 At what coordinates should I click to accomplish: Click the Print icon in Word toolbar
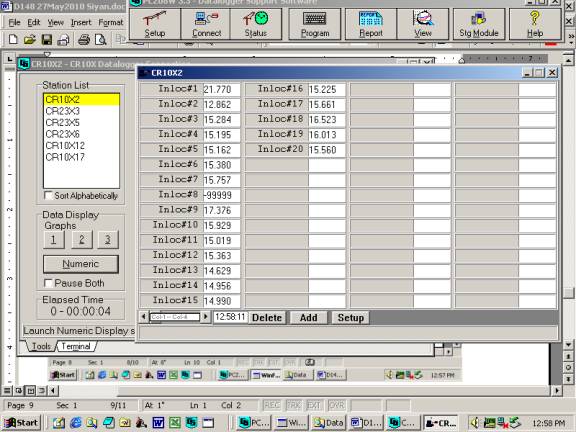pos(84,39)
